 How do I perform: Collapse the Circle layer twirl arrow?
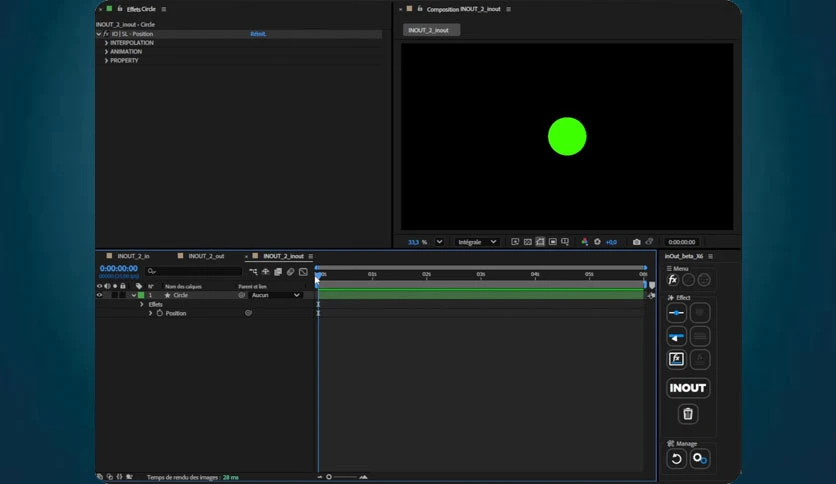[133, 295]
